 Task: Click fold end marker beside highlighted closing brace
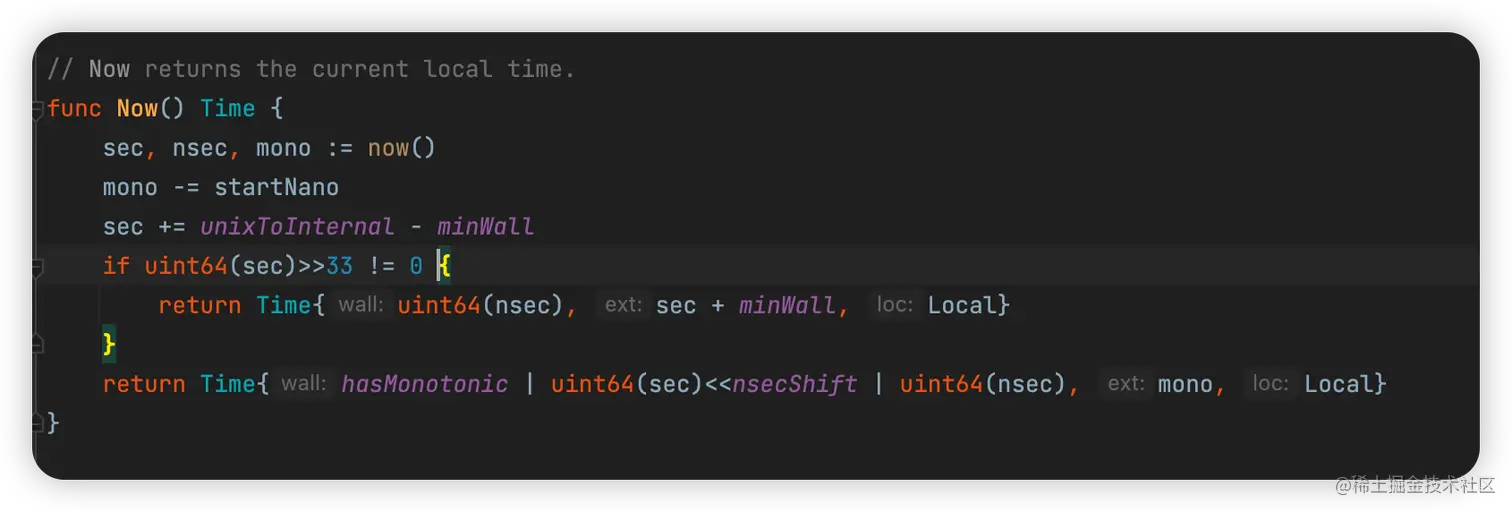coord(38,345)
